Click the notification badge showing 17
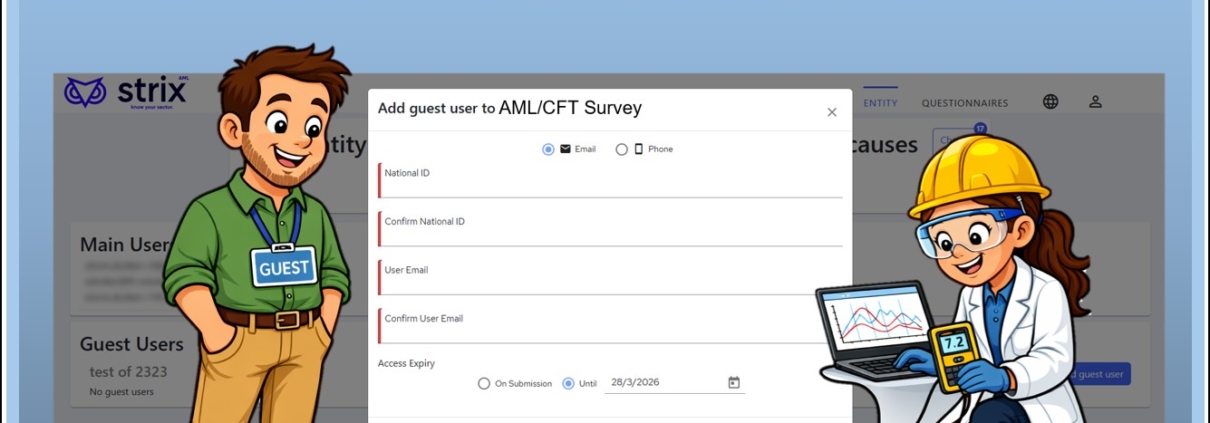 (980, 128)
